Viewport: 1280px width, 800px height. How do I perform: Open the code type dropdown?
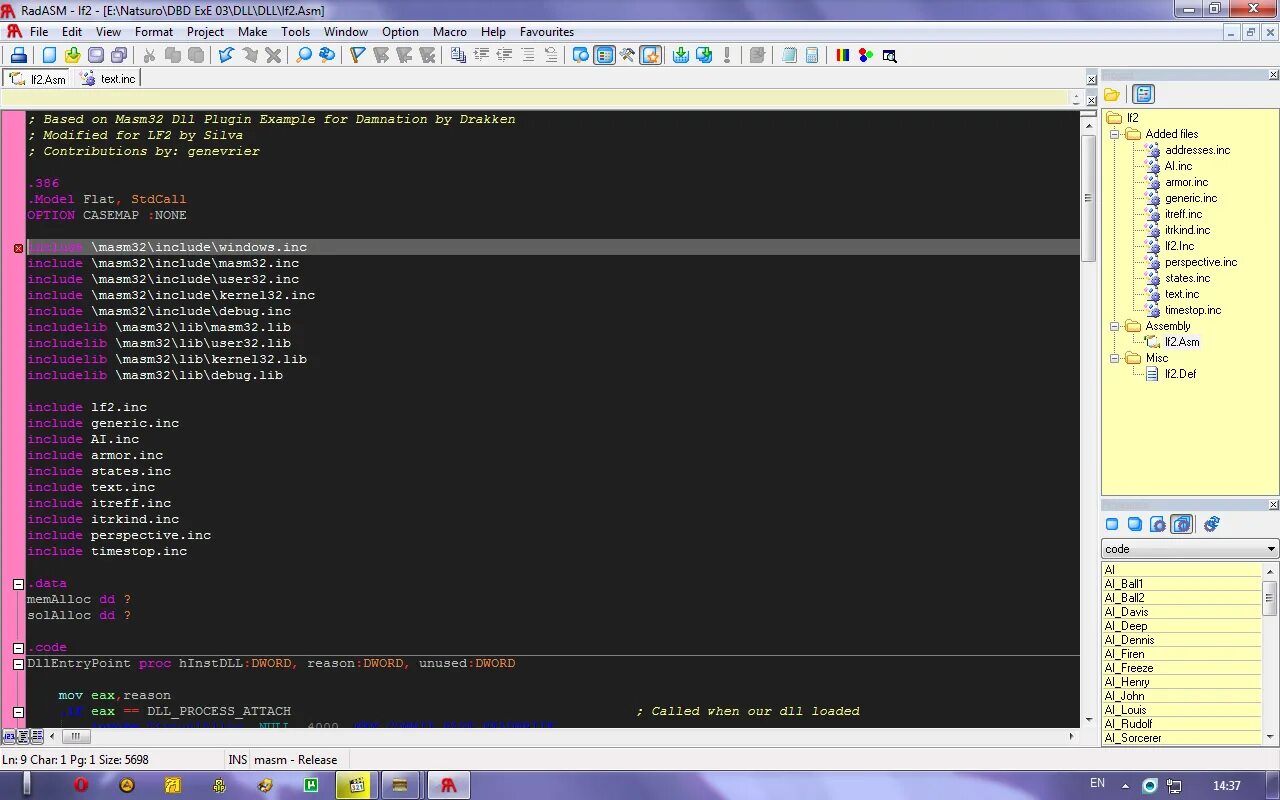(x=1190, y=549)
